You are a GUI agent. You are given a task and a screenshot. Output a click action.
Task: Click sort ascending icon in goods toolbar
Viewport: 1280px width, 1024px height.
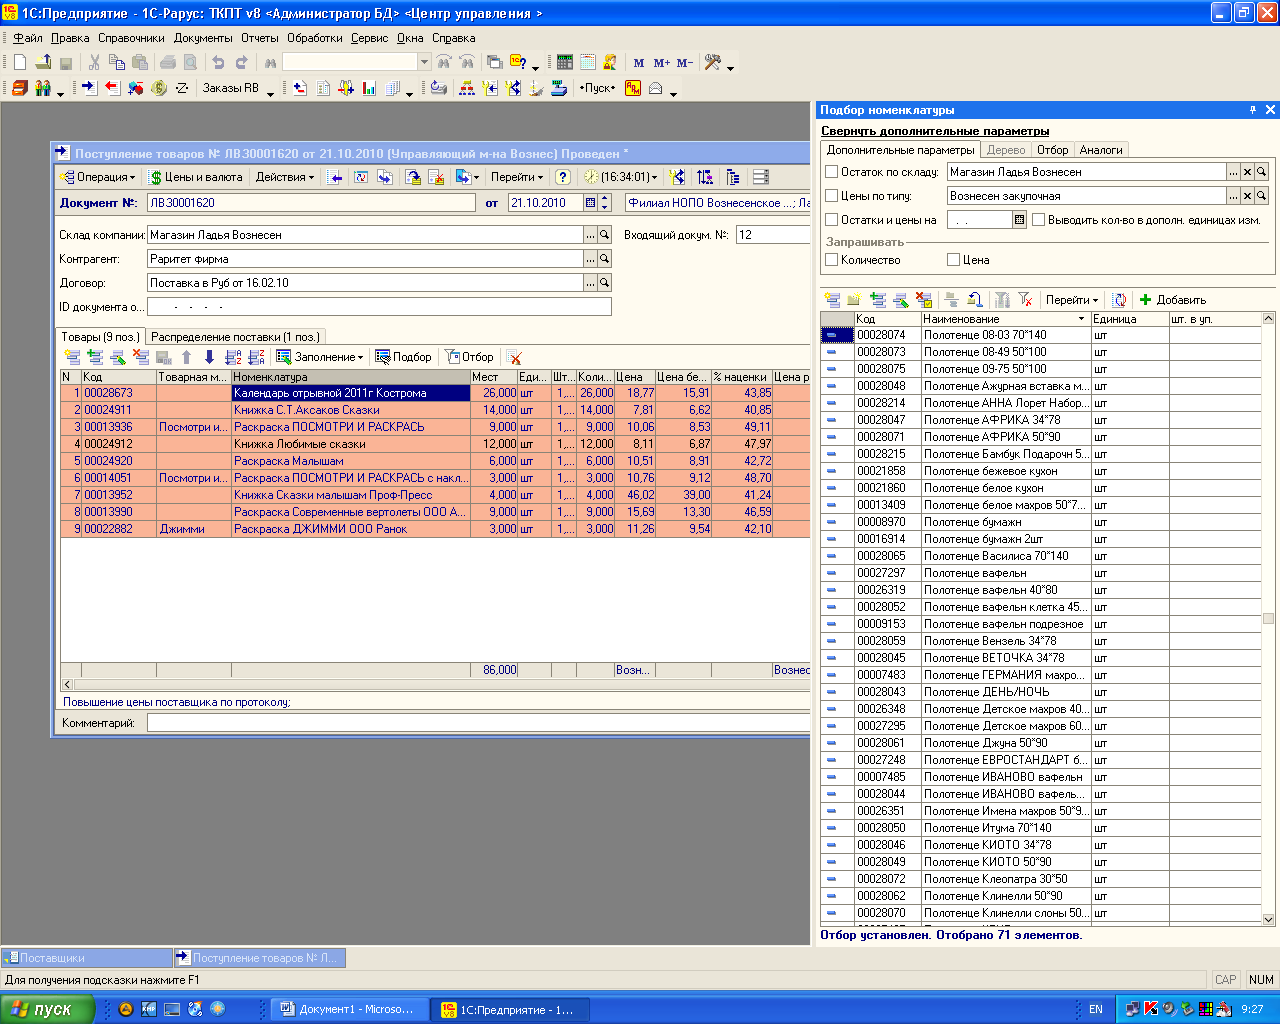click(x=233, y=357)
